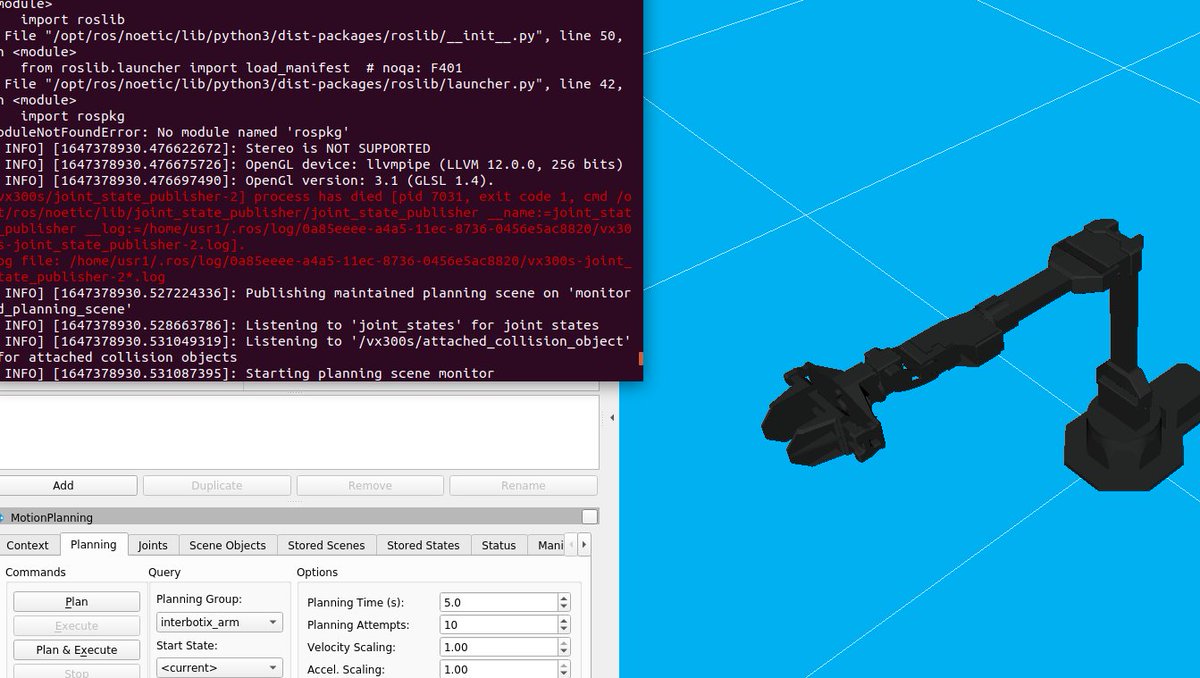This screenshot has height=678, width=1200.
Task: Decrease Velocity Scaling with the down arrow
Action: pyautogui.click(x=564, y=653)
